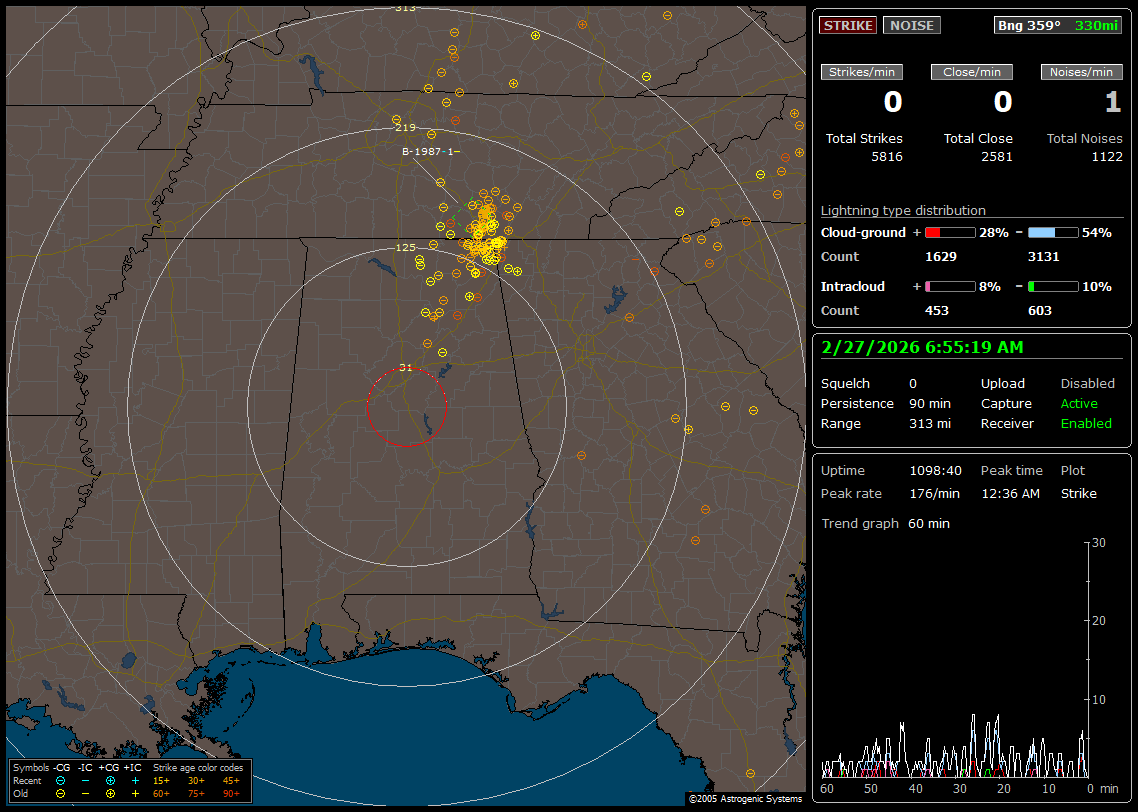Select the B-1987-1 storm label on map
This screenshot has width=1138, height=812.
430,152
